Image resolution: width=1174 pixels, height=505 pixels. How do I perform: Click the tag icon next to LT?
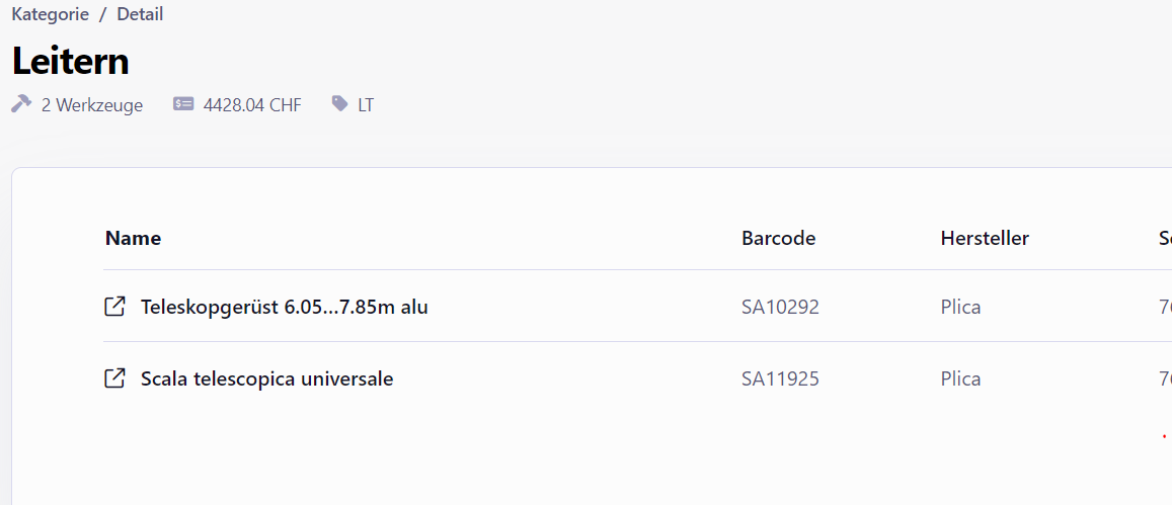pyautogui.click(x=341, y=105)
